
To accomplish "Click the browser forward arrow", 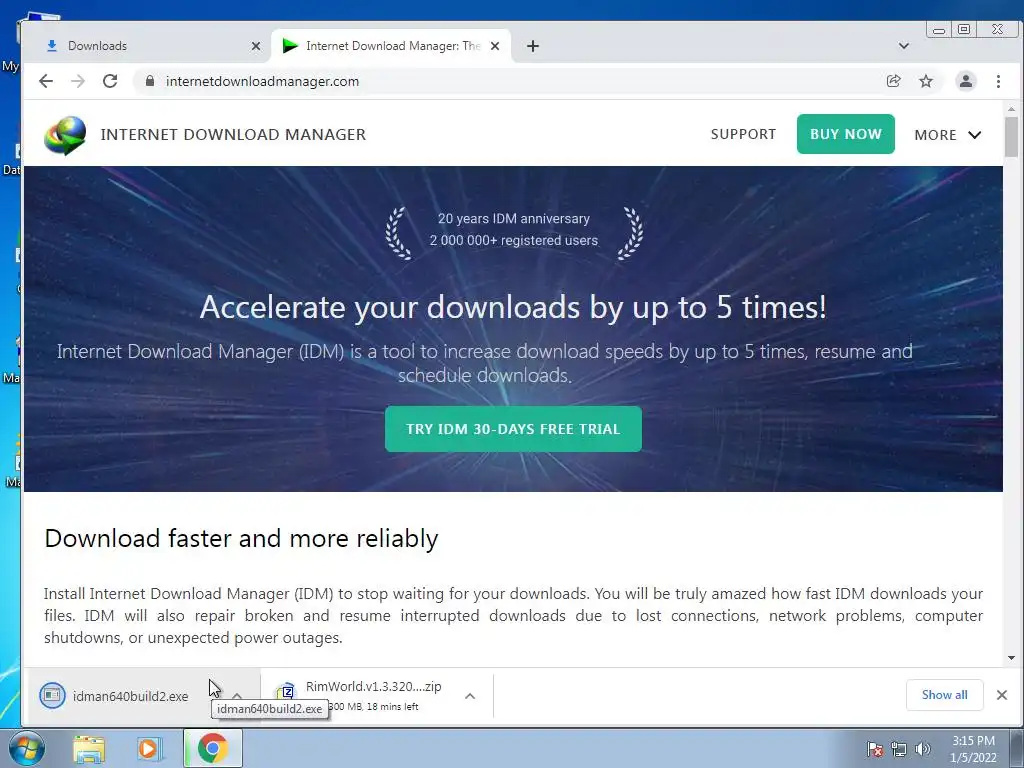I will coord(78,81).
